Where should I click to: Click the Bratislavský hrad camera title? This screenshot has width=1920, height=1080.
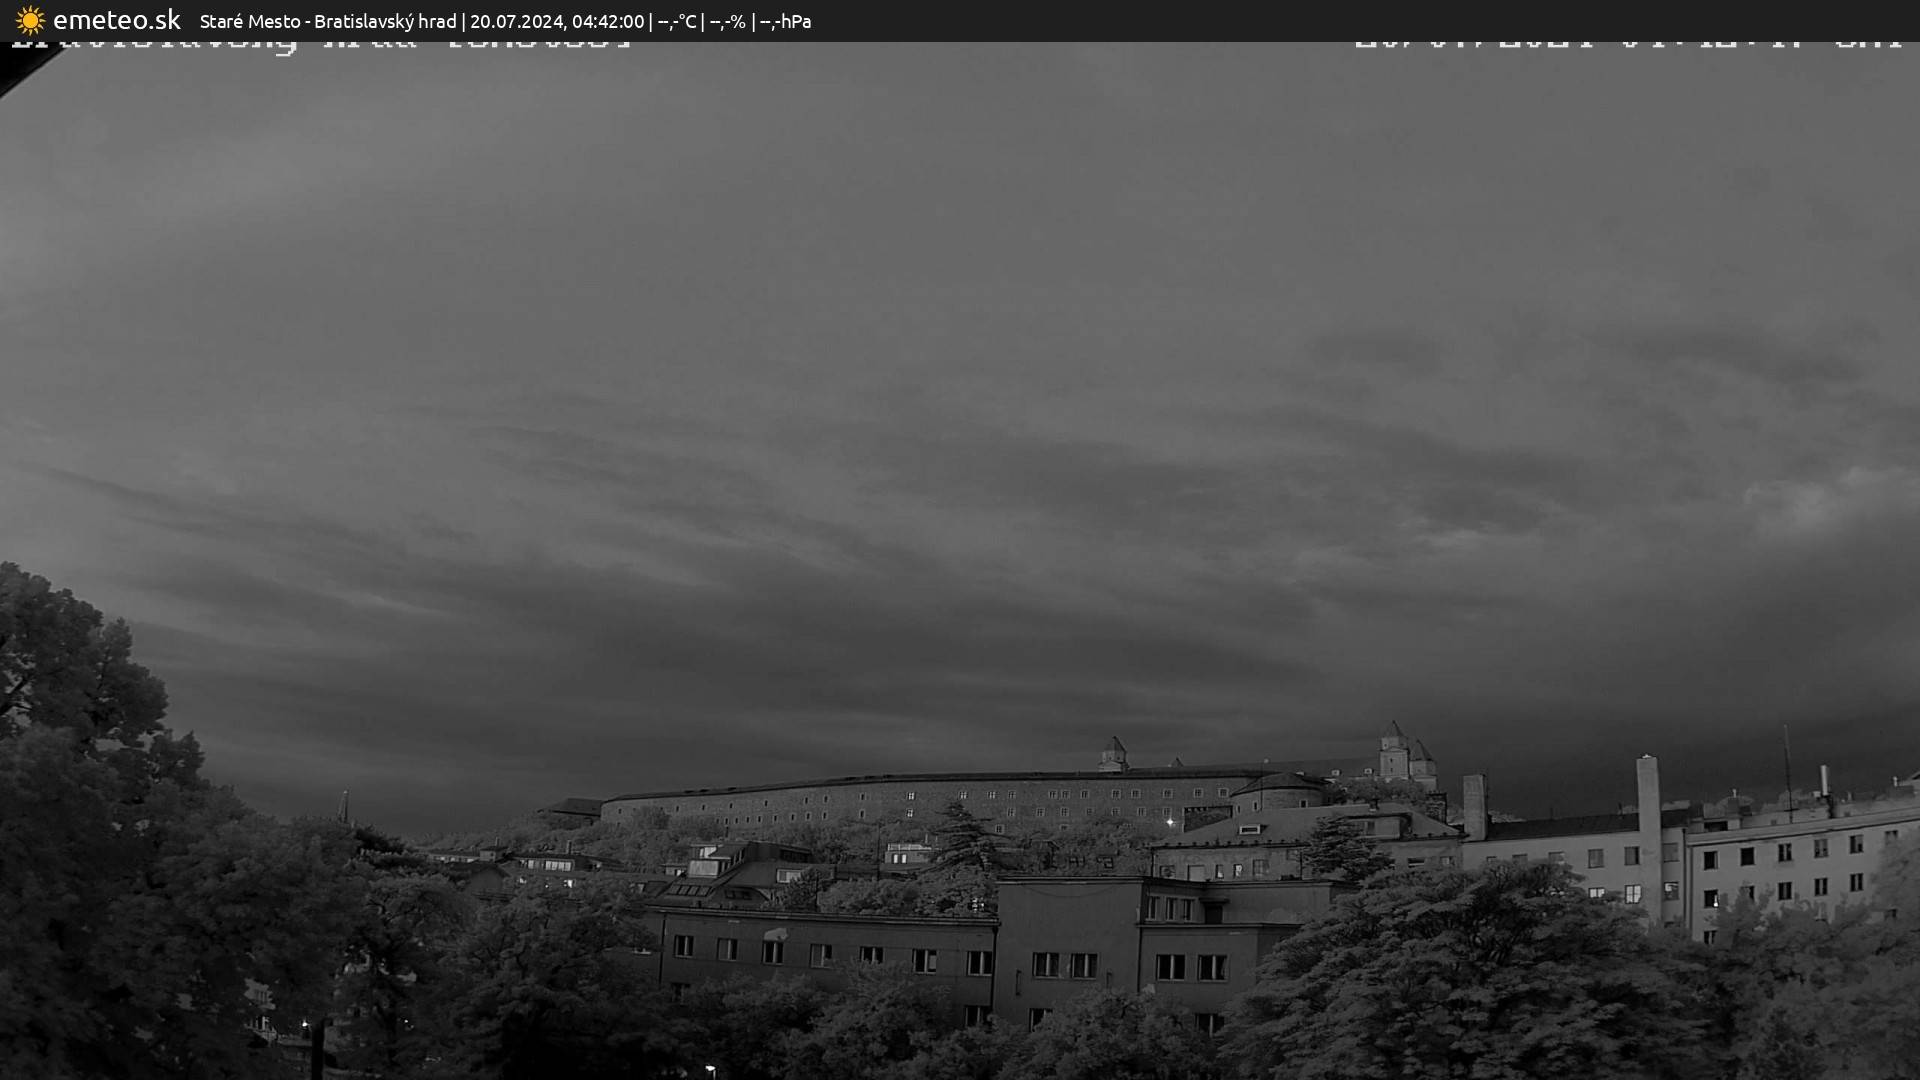385,21
